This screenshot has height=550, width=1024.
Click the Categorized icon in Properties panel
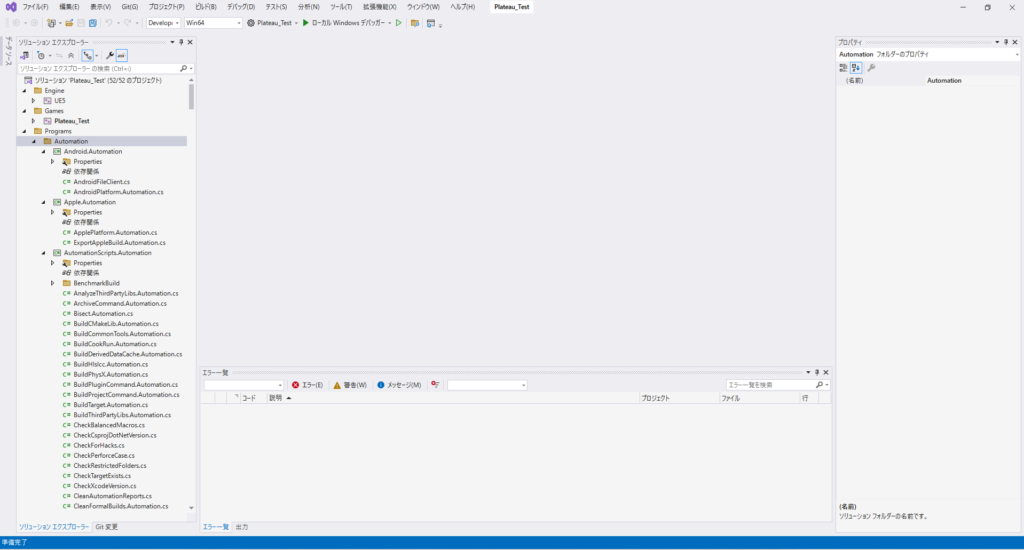click(x=843, y=67)
